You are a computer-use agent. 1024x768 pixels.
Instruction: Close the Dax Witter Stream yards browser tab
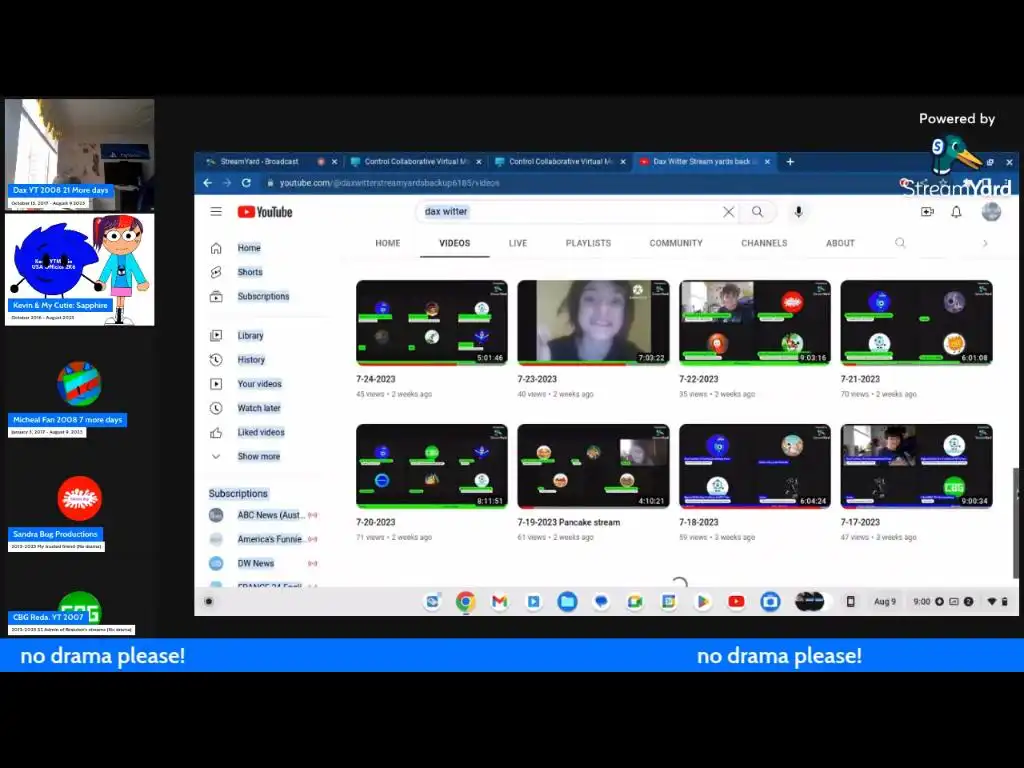click(767, 161)
